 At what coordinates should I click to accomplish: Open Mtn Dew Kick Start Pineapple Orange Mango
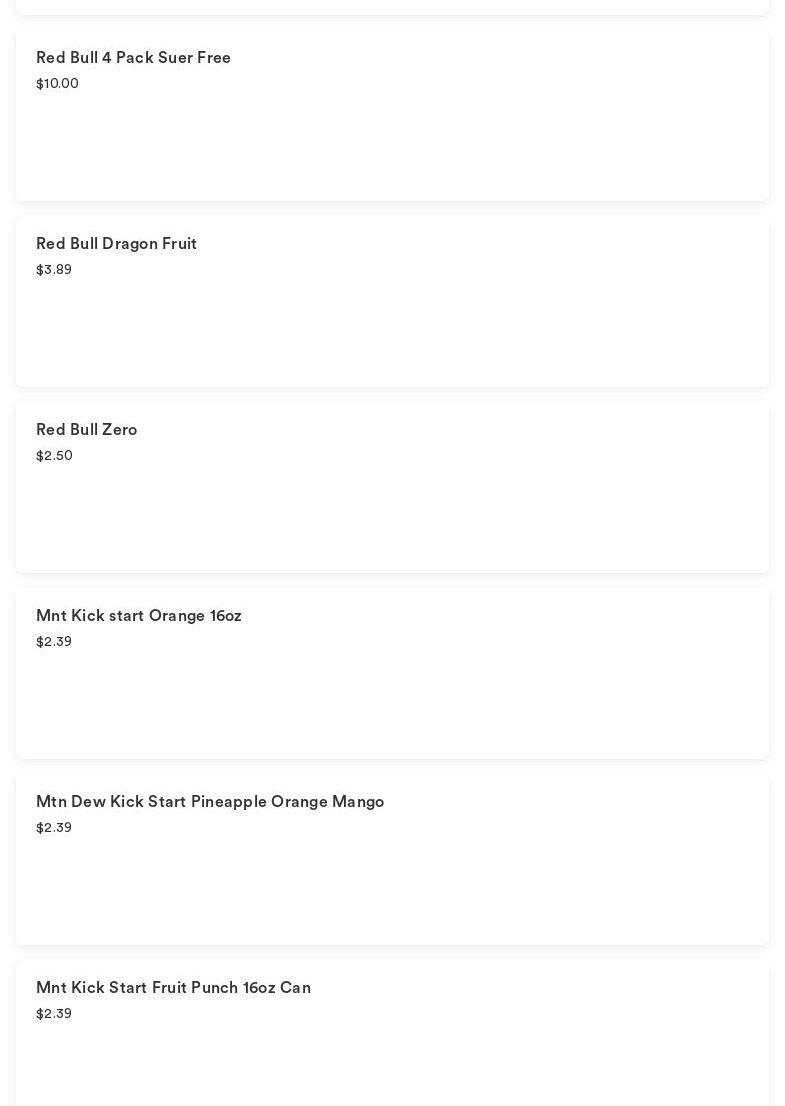pos(210,802)
